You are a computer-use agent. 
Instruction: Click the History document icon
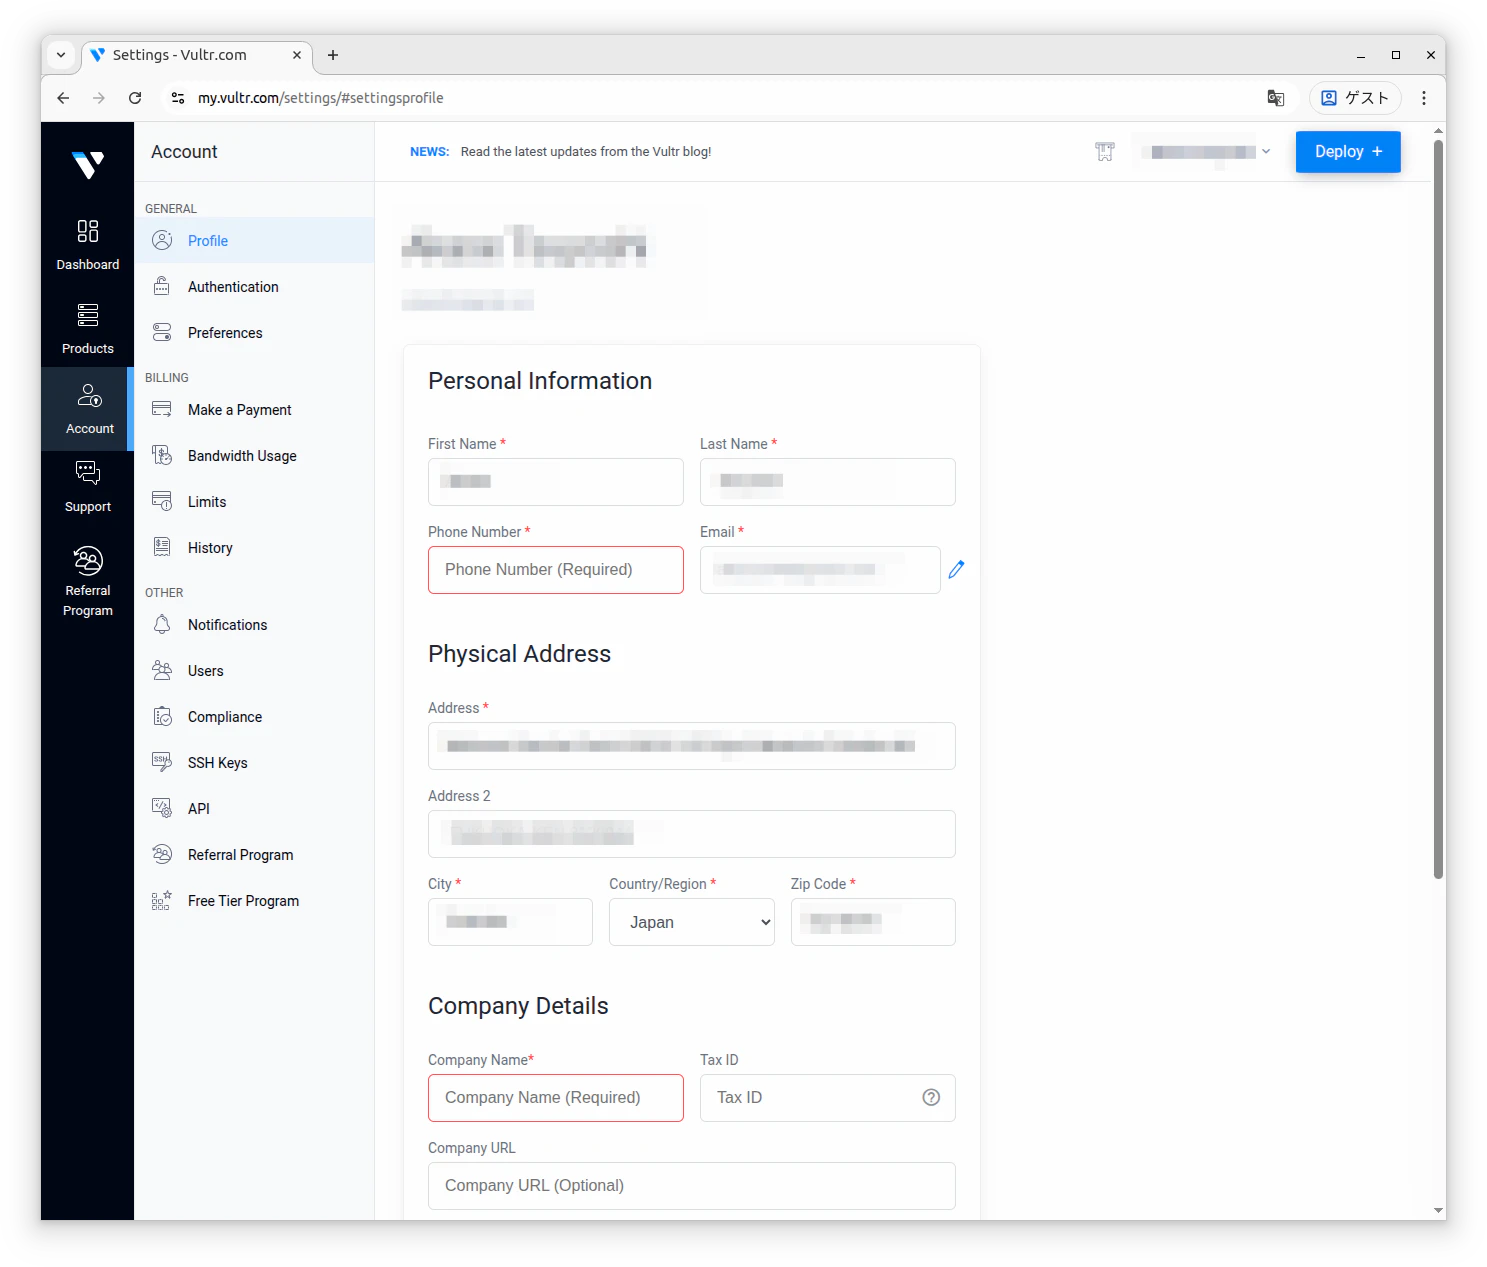[x=162, y=547]
